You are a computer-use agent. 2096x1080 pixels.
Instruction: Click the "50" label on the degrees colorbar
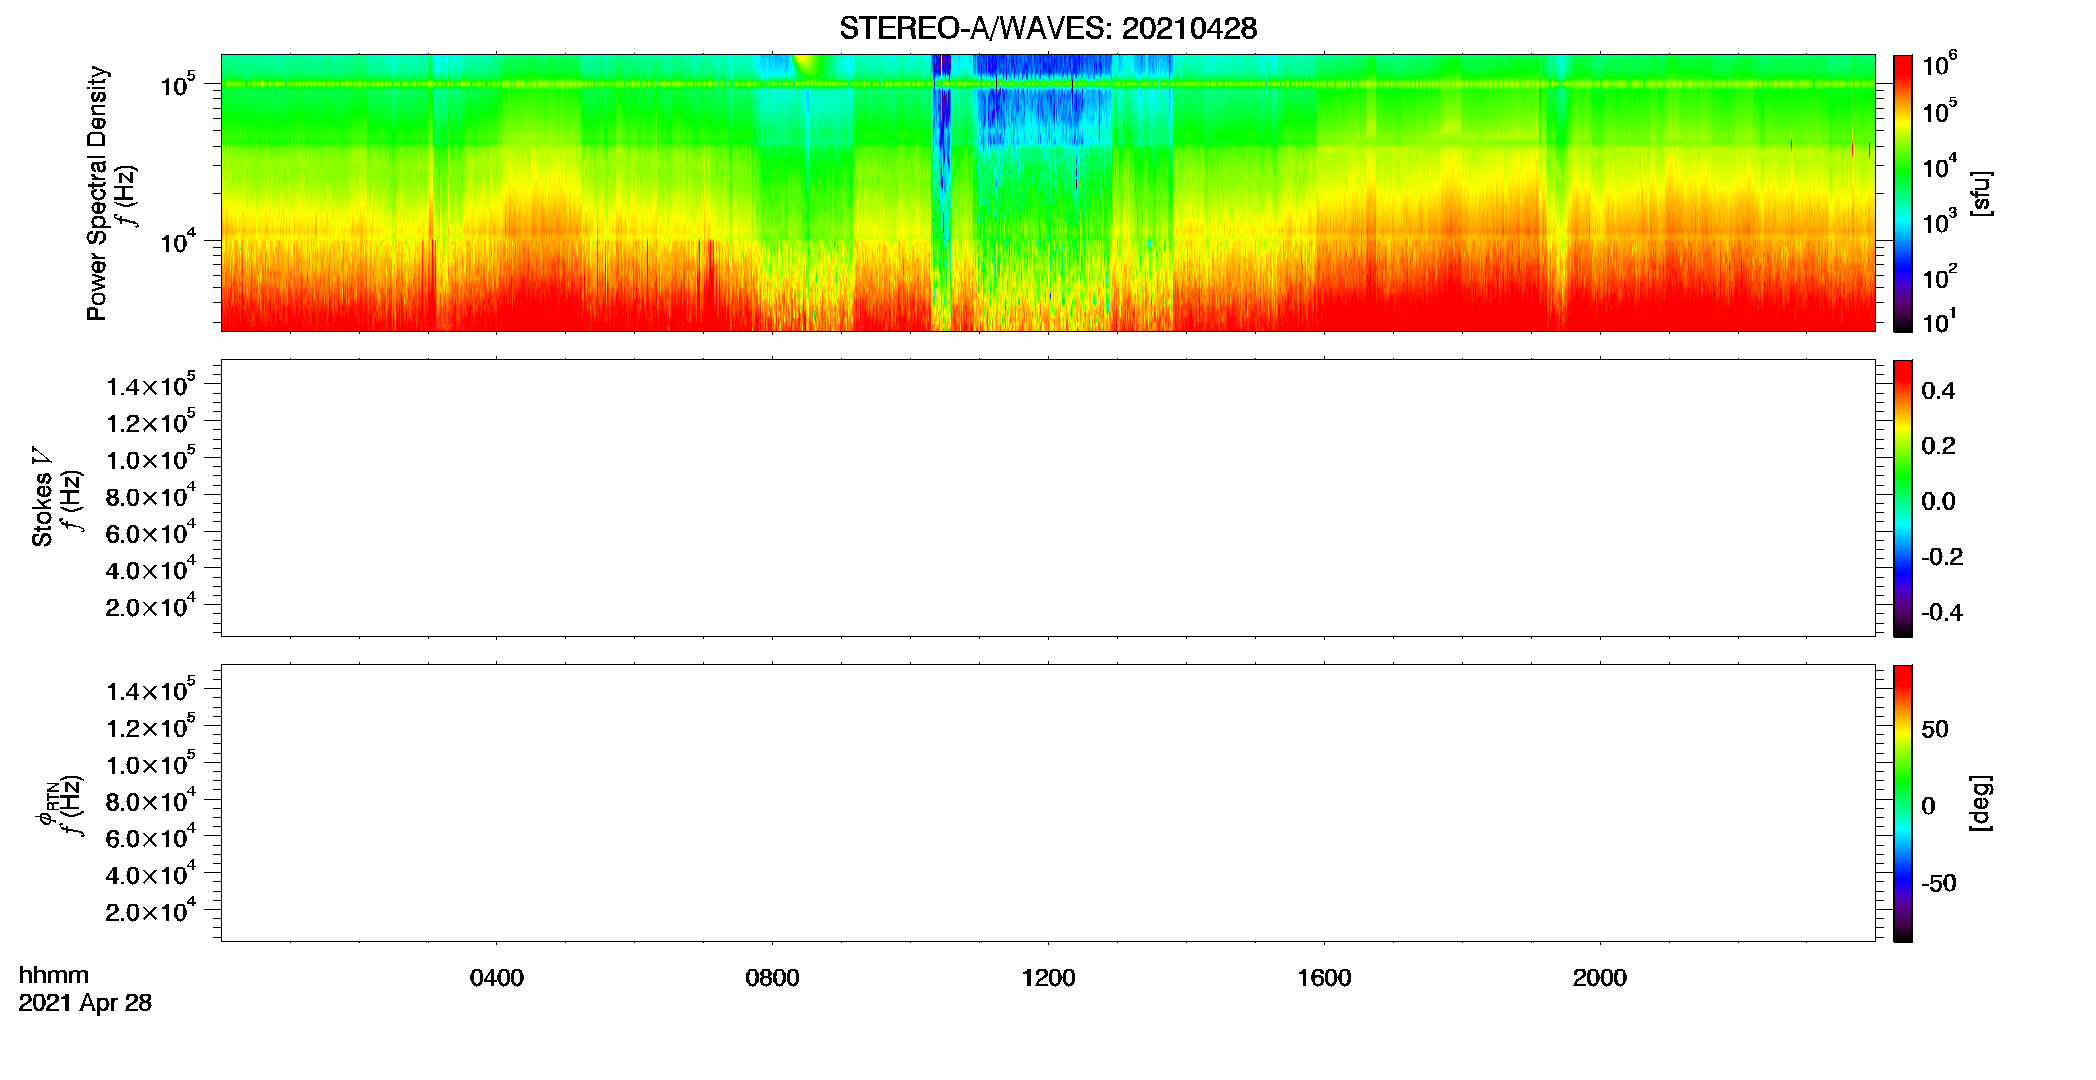(x=1935, y=729)
